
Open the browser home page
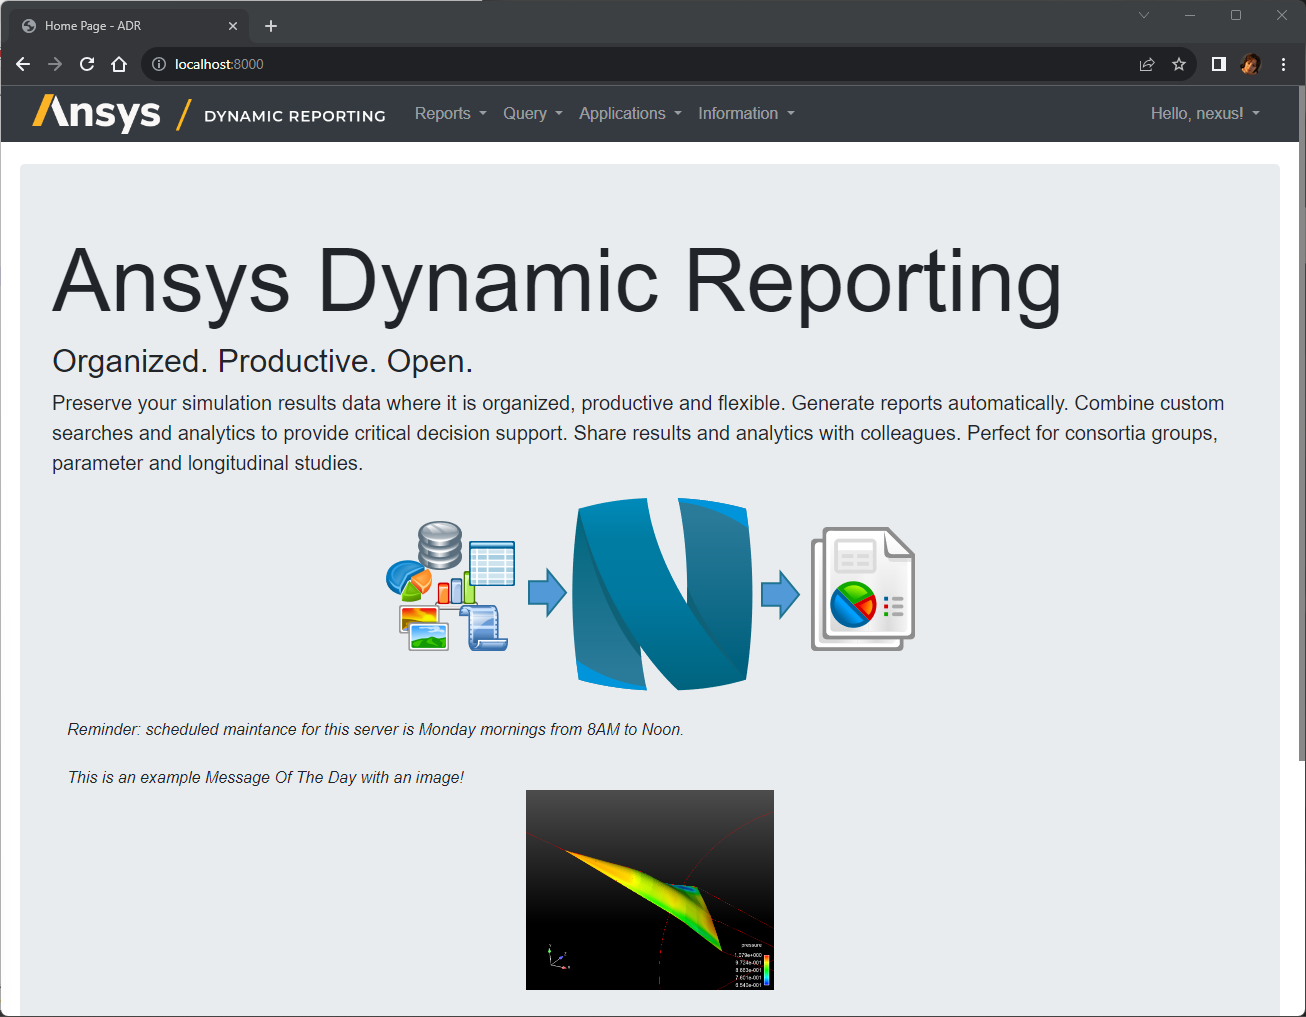[119, 64]
